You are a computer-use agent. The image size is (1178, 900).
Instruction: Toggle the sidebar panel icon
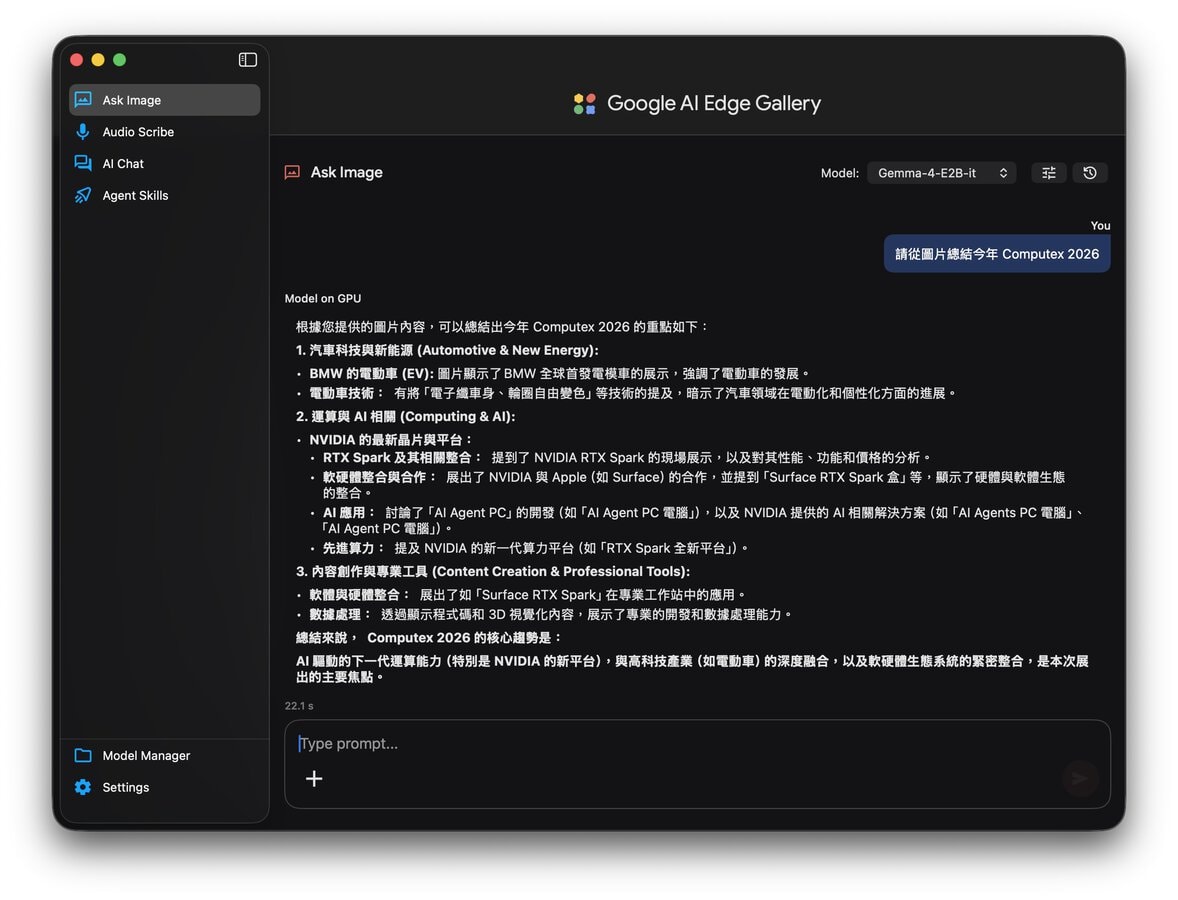248,59
